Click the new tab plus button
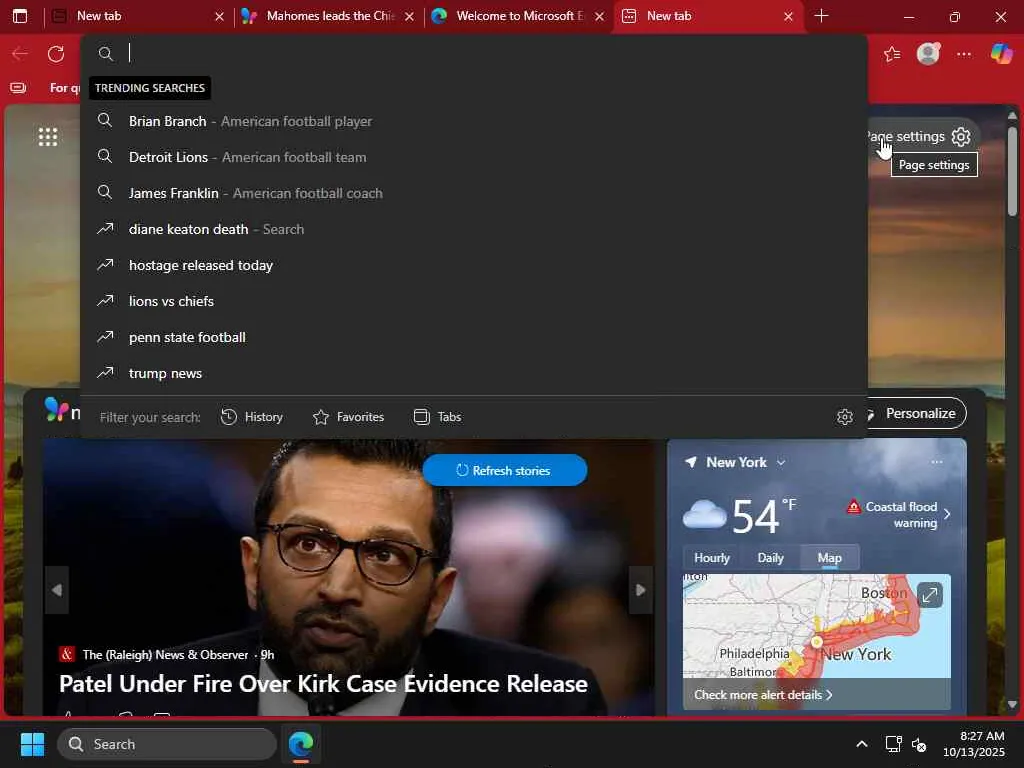The width and height of the screenshot is (1024, 768). point(822,16)
